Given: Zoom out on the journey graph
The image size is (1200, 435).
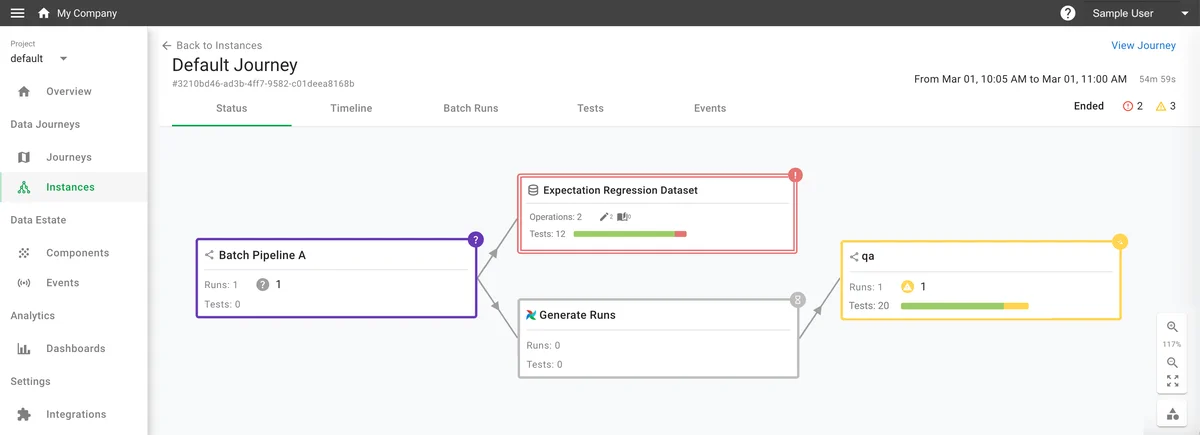Looking at the screenshot, I should pos(1172,362).
